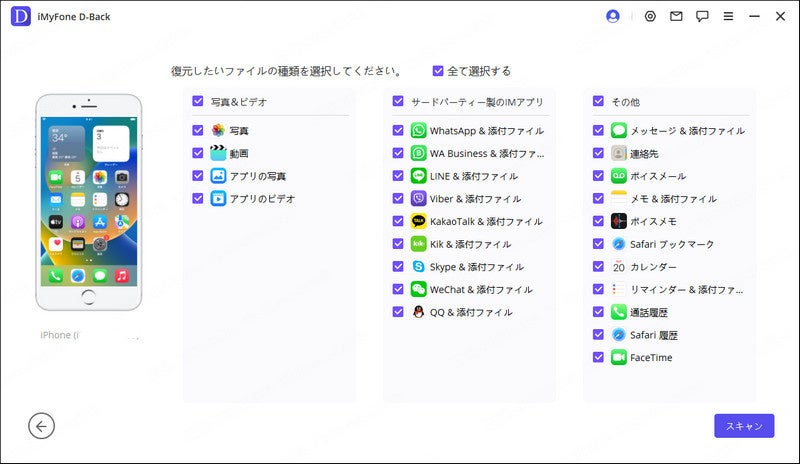Click the 'Safari 履歴' label text
The image size is (800, 464).
(654, 335)
